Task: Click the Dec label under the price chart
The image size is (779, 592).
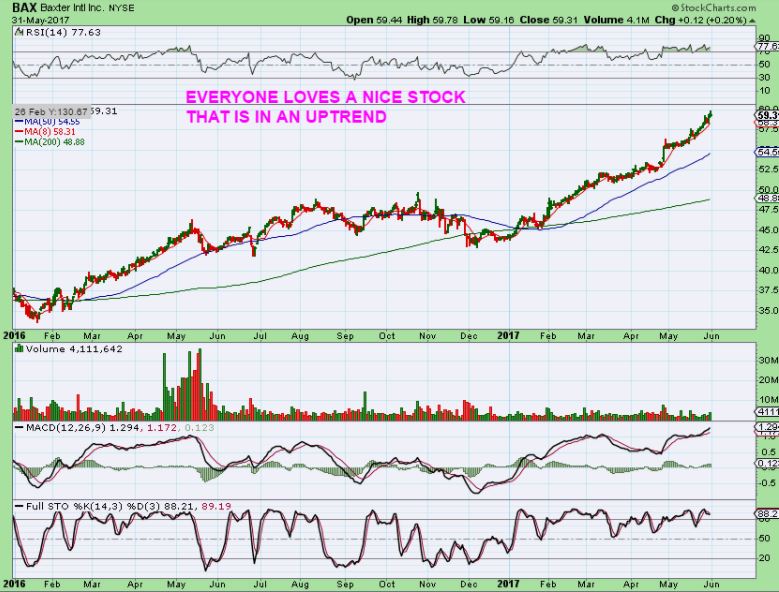Action: (x=468, y=336)
